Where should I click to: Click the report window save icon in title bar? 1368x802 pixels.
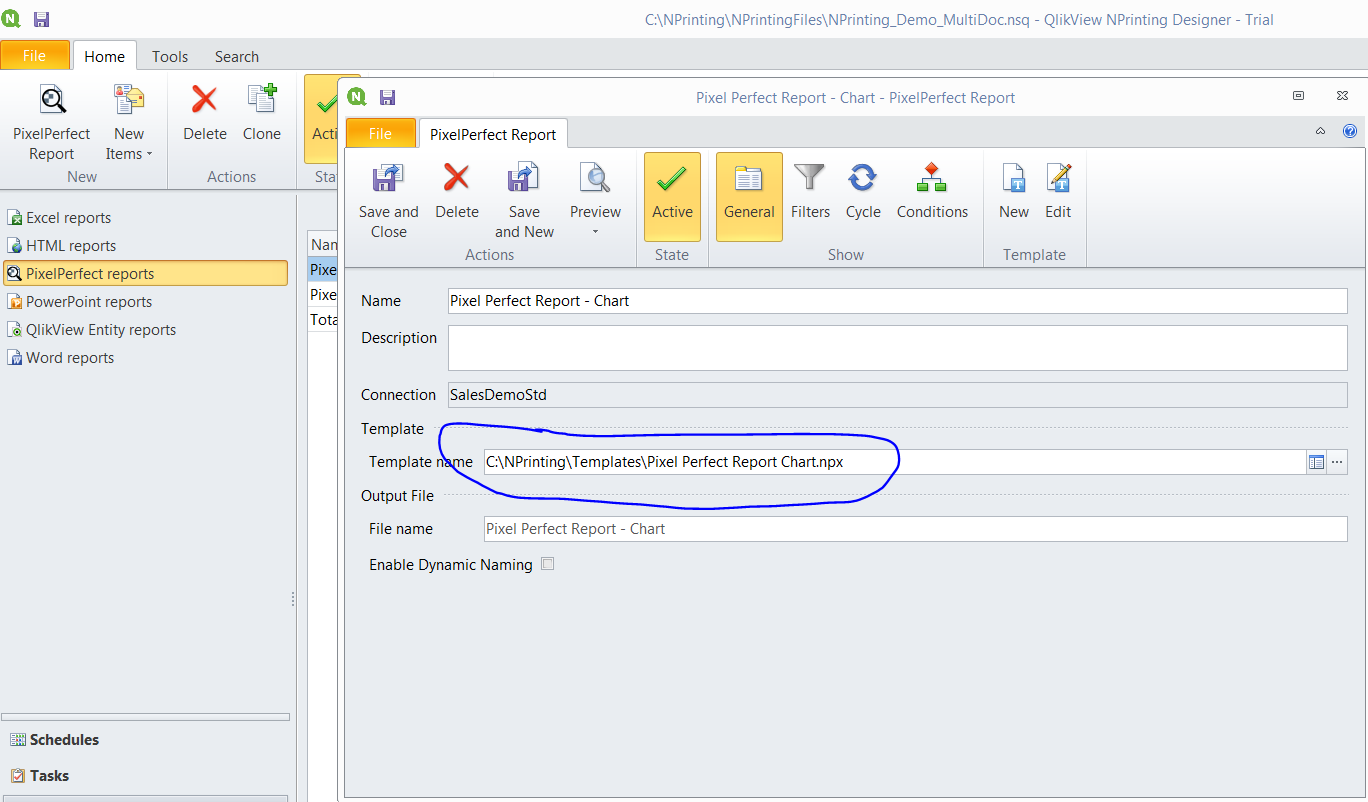387,97
